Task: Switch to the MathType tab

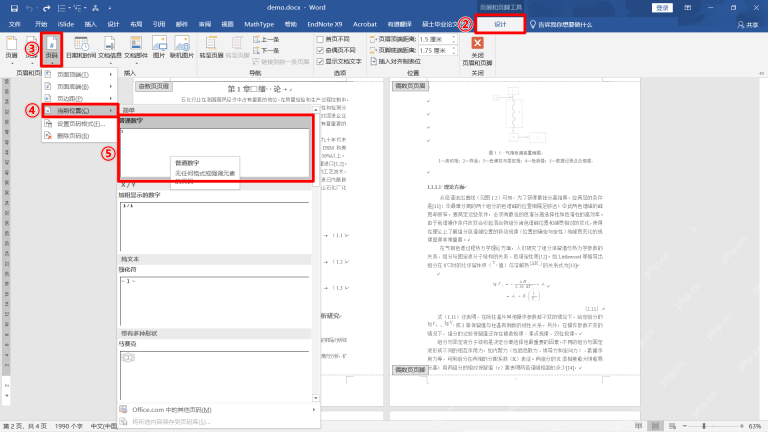Action: click(259, 24)
